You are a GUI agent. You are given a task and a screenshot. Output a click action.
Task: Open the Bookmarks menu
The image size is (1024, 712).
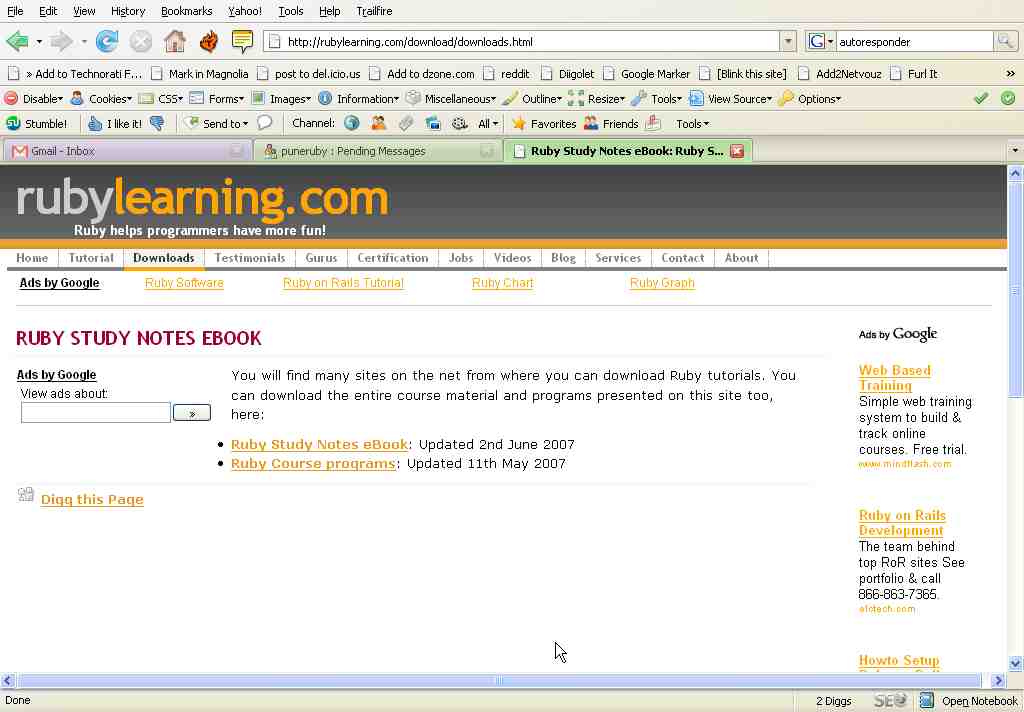(x=186, y=11)
